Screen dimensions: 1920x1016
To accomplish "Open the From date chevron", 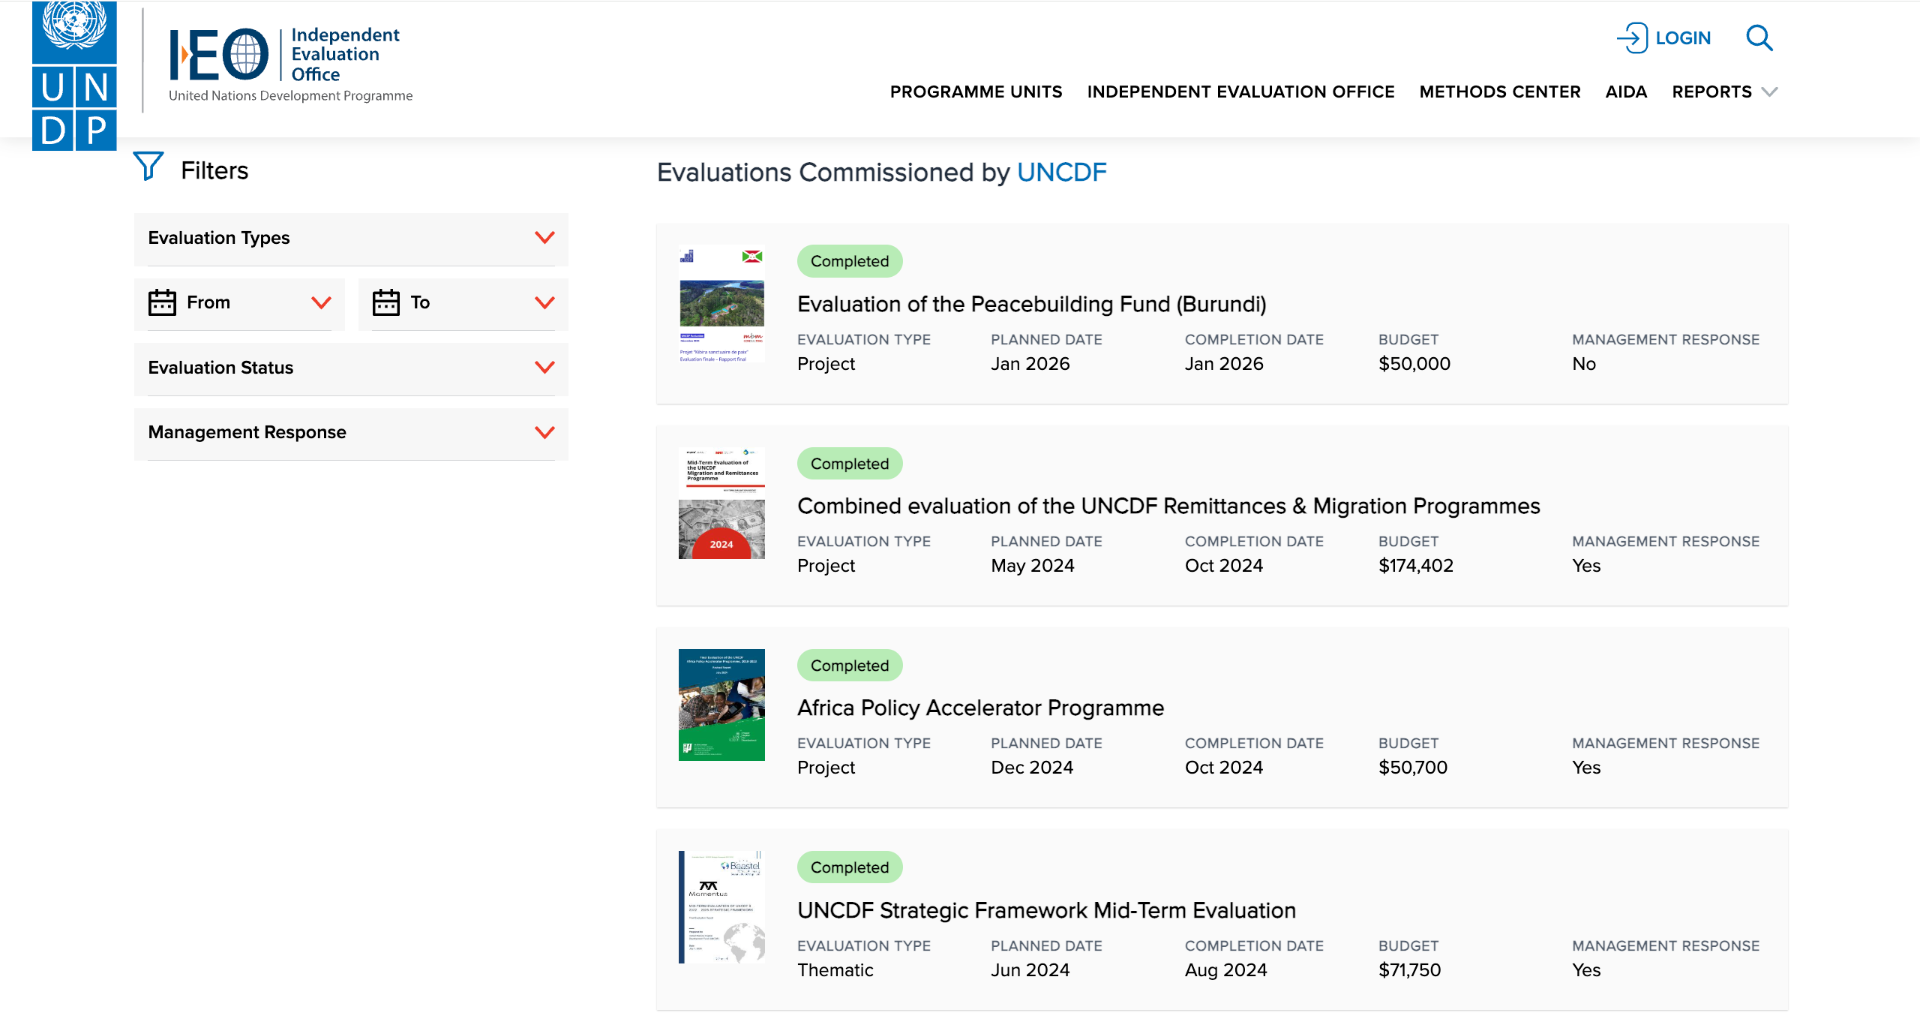I will [x=321, y=303].
